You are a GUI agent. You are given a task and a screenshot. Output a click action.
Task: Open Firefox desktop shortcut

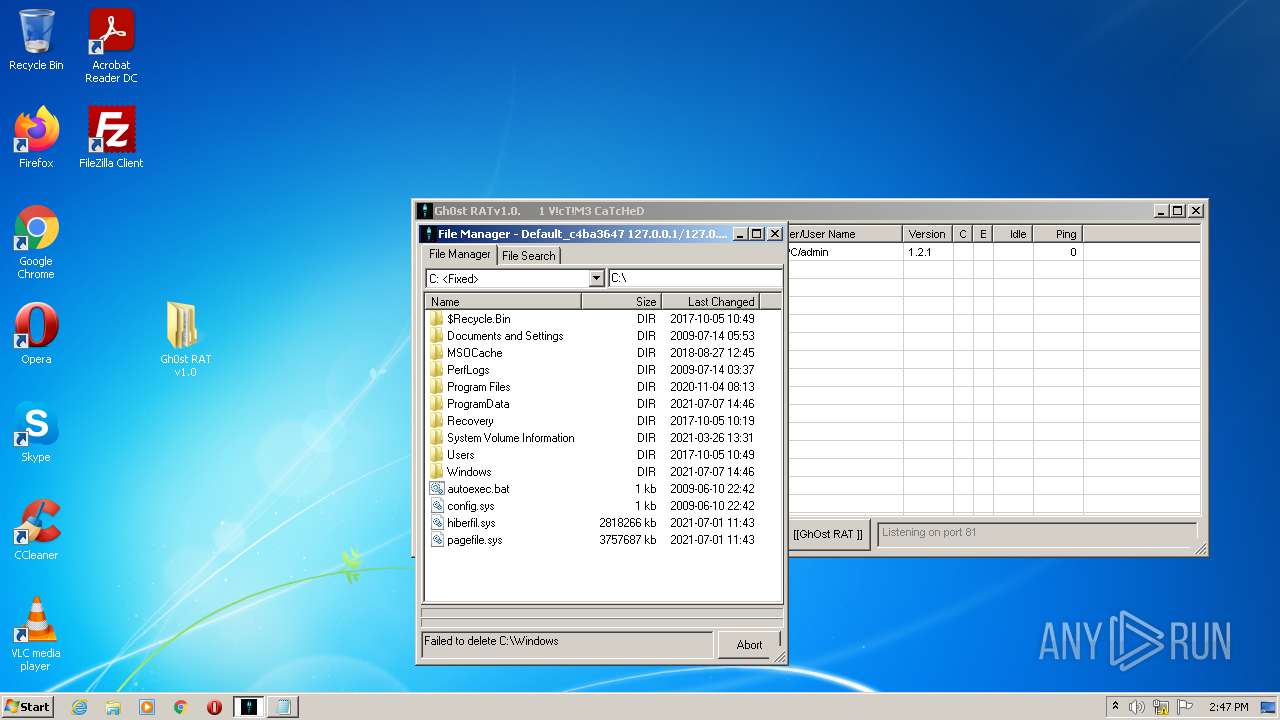coord(36,137)
